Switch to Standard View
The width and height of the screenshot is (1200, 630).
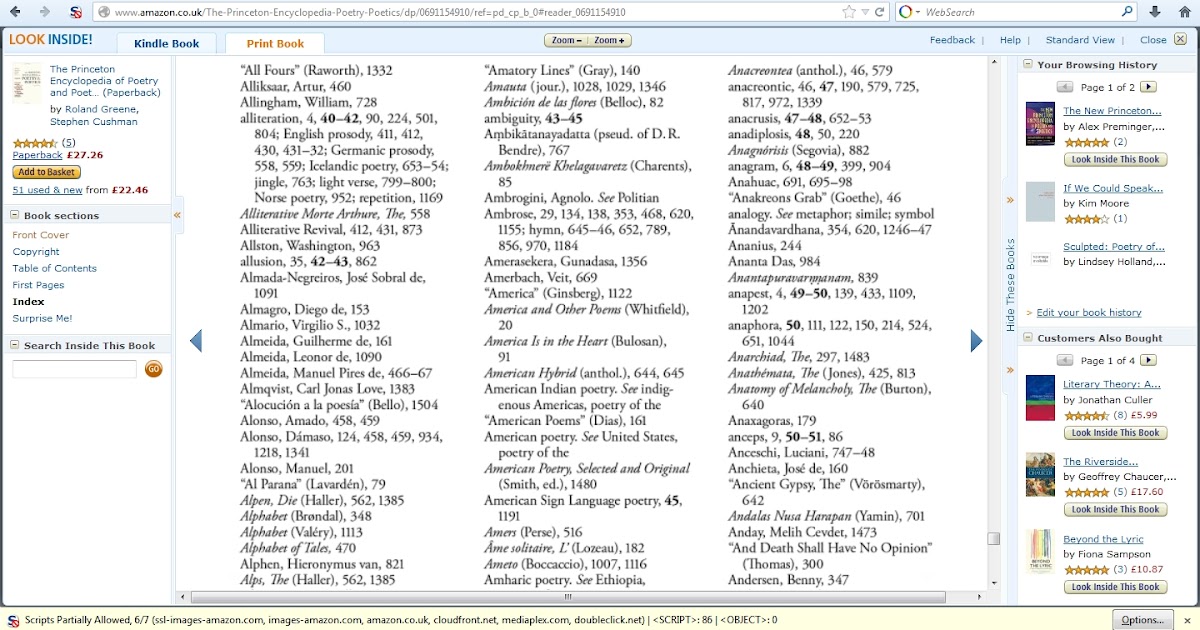click(1080, 40)
